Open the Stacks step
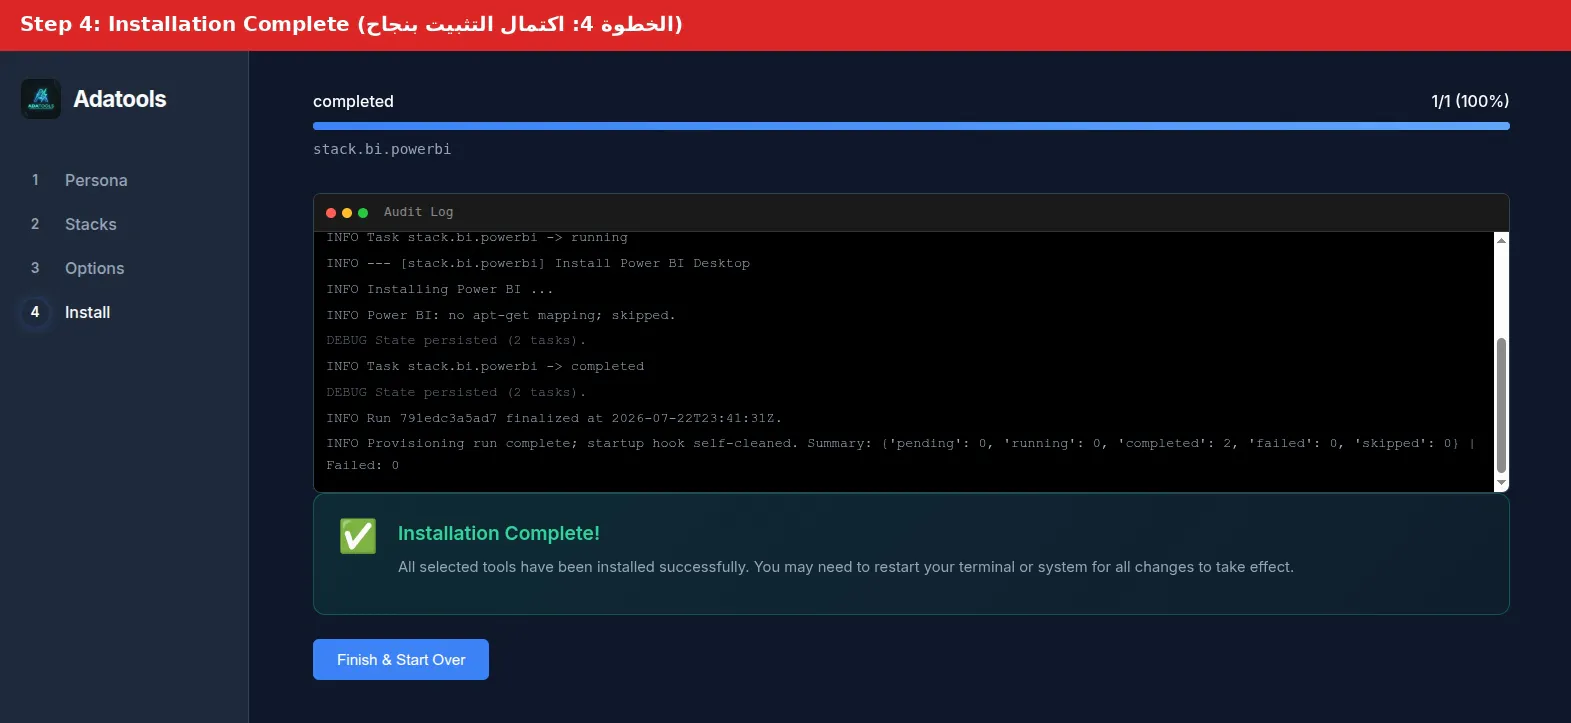Image resolution: width=1571 pixels, height=723 pixels. pos(91,224)
